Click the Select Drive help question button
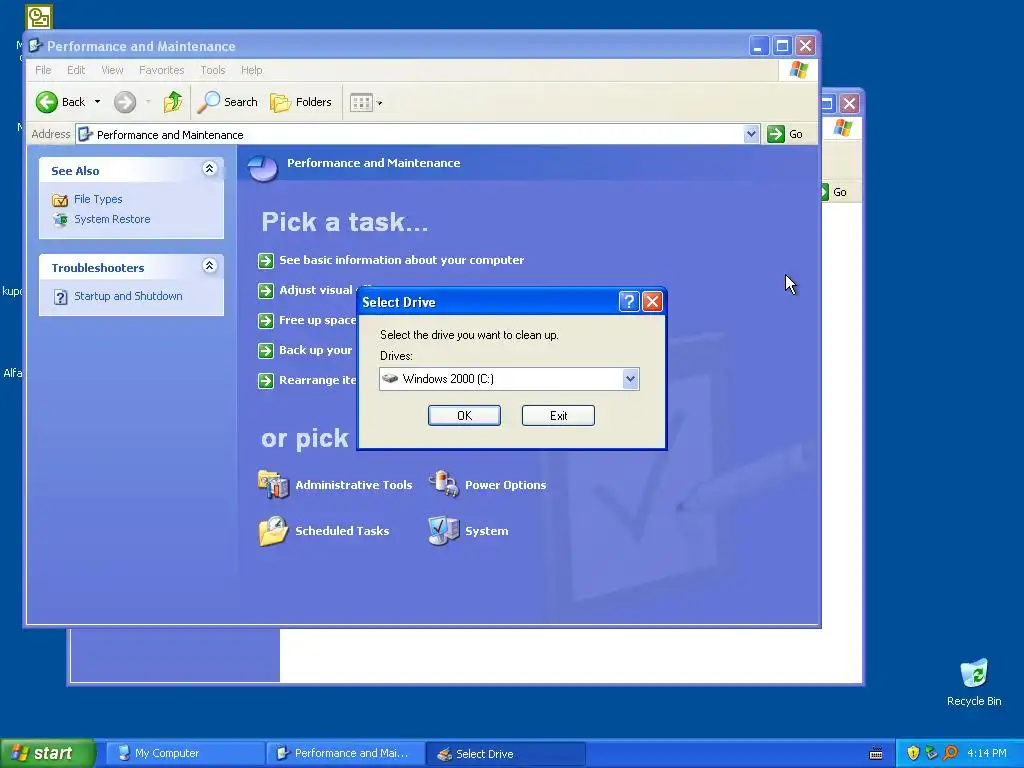The width and height of the screenshot is (1024, 768). tap(628, 302)
